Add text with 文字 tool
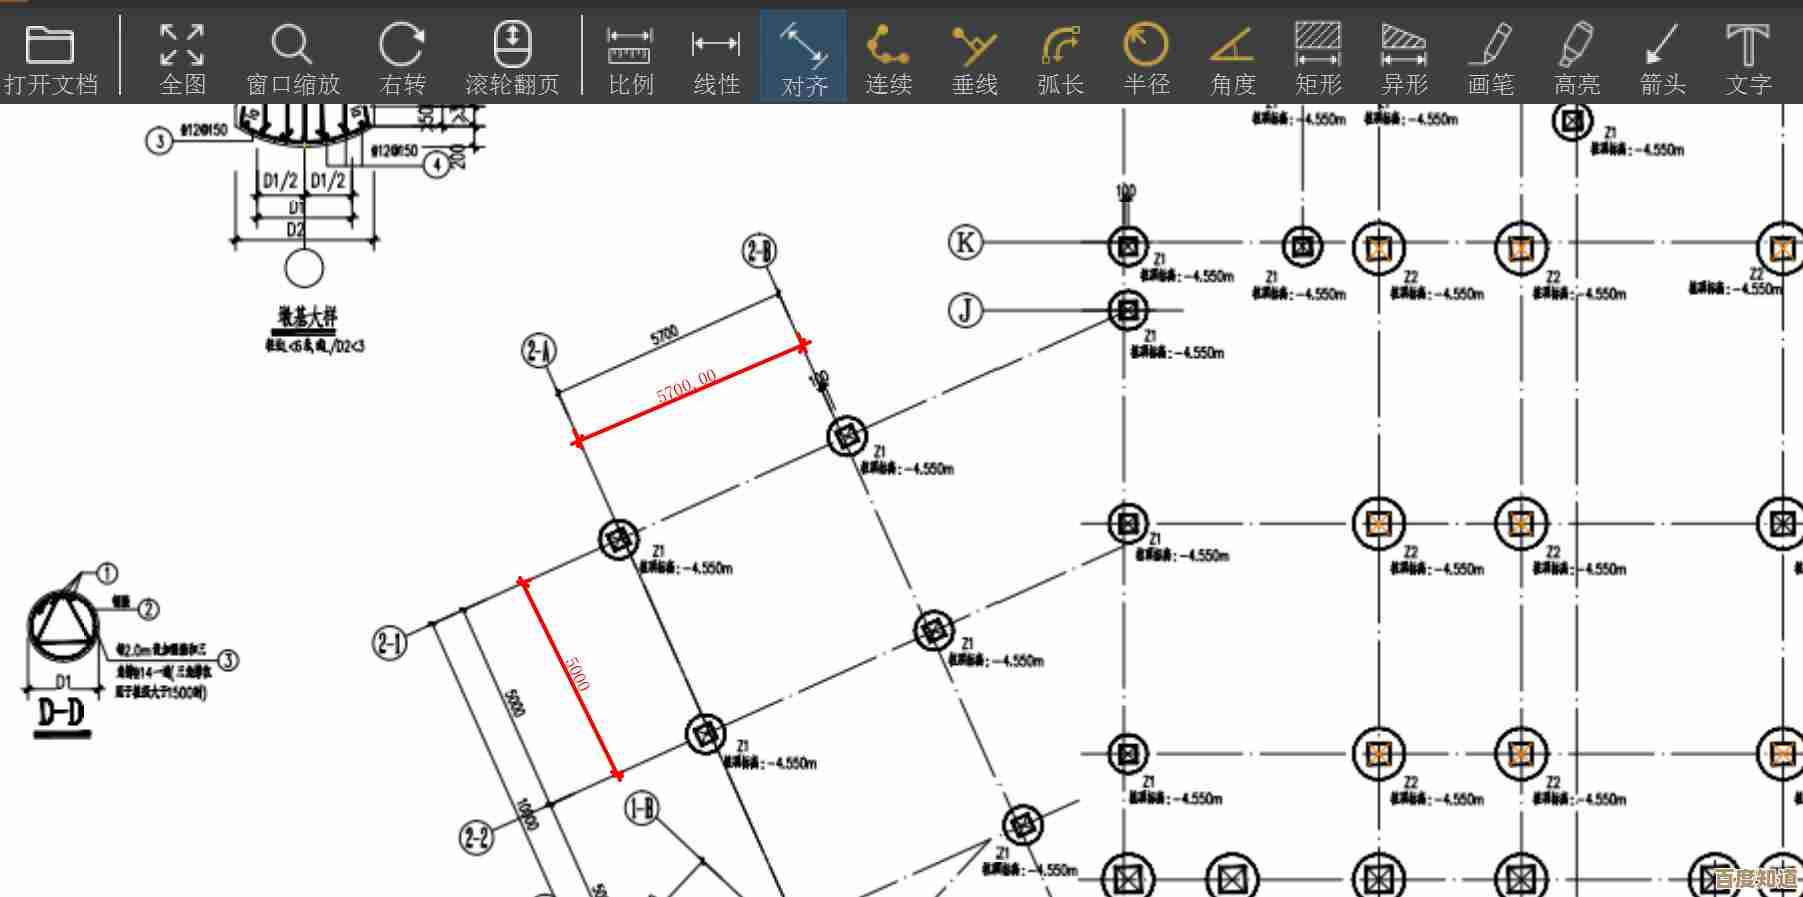This screenshot has height=897, width=1803. point(1747,56)
